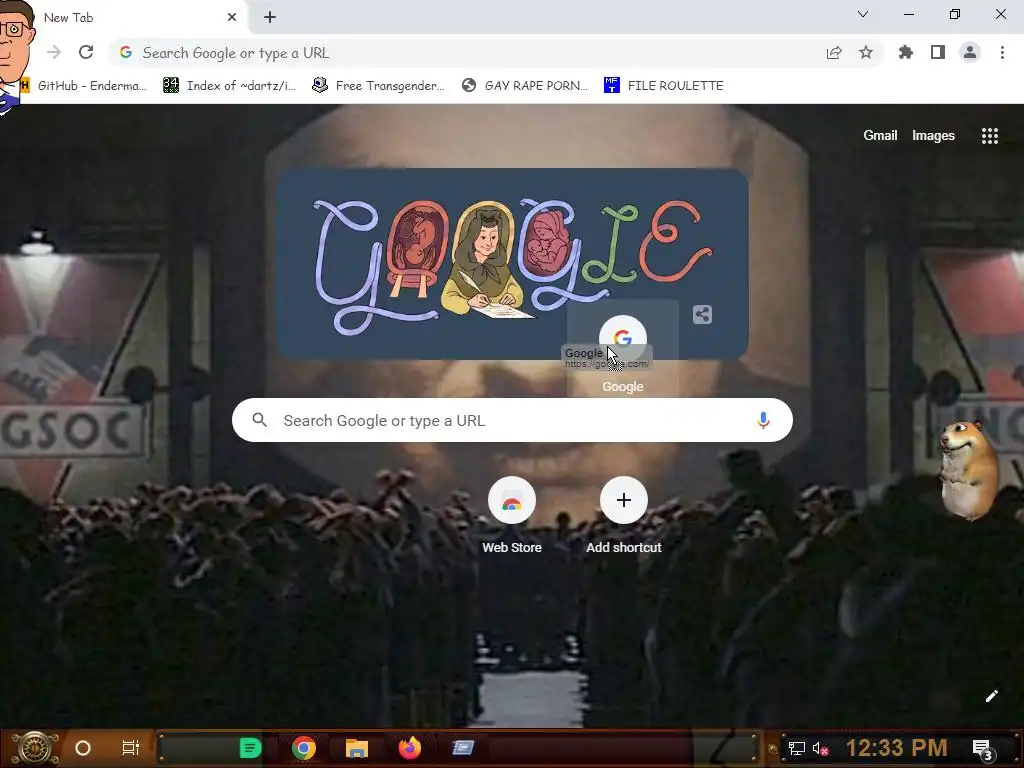Viewport: 1024px width, 768px height.
Task: Customize this page with pencil icon
Action: click(991, 696)
